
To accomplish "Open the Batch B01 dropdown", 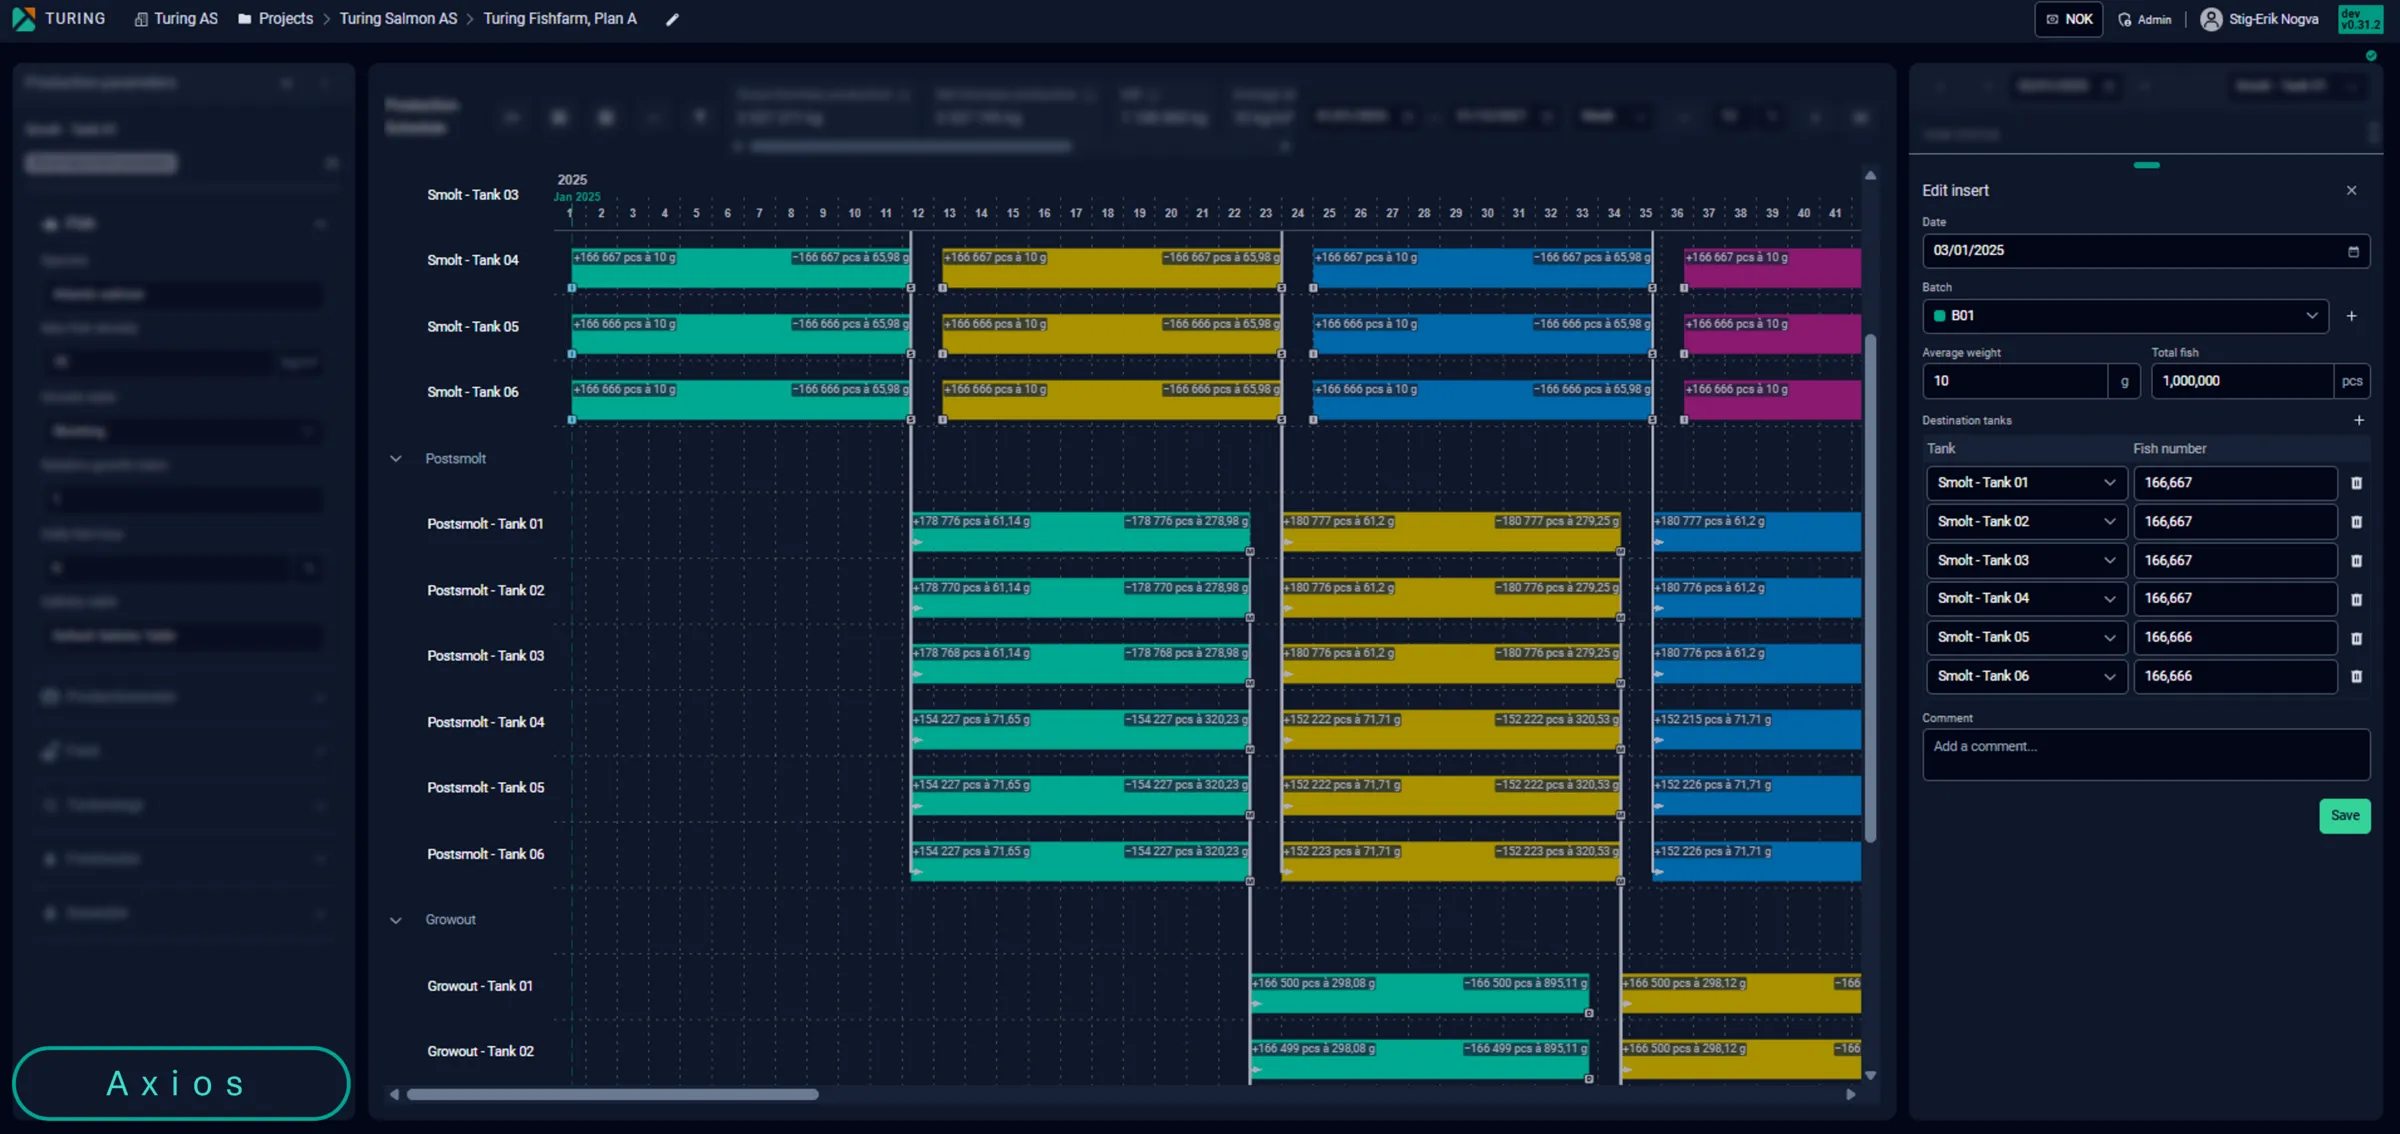I will pyautogui.click(x=2124, y=316).
